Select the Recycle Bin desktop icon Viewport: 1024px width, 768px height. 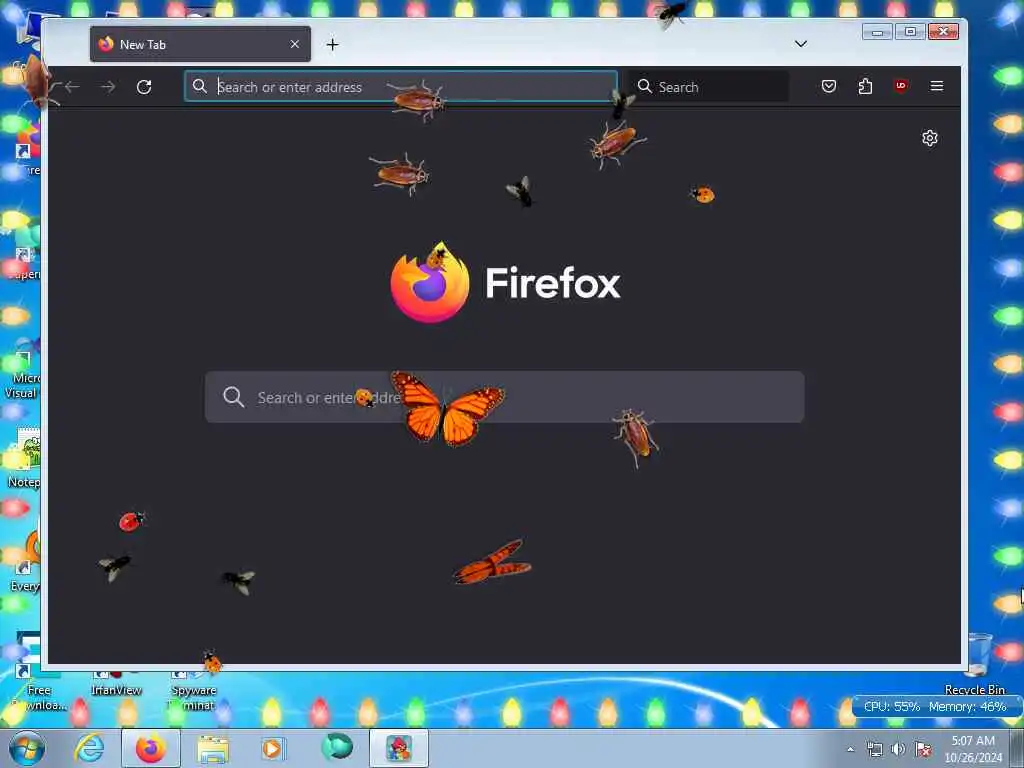coord(976,664)
